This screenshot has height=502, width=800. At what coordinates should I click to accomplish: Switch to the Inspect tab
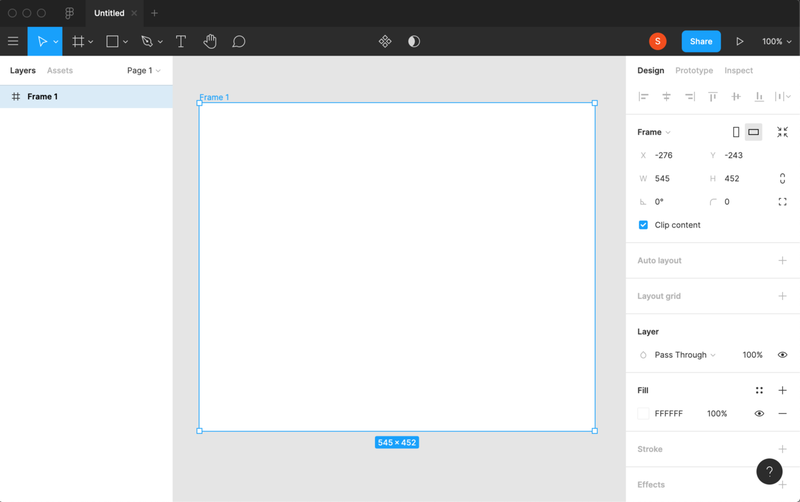pyautogui.click(x=738, y=70)
